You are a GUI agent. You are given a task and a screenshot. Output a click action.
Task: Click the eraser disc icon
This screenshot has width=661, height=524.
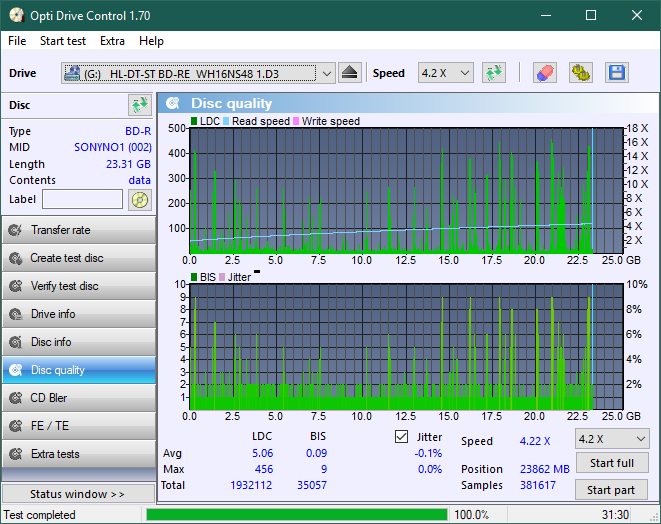click(x=544, y=73)
